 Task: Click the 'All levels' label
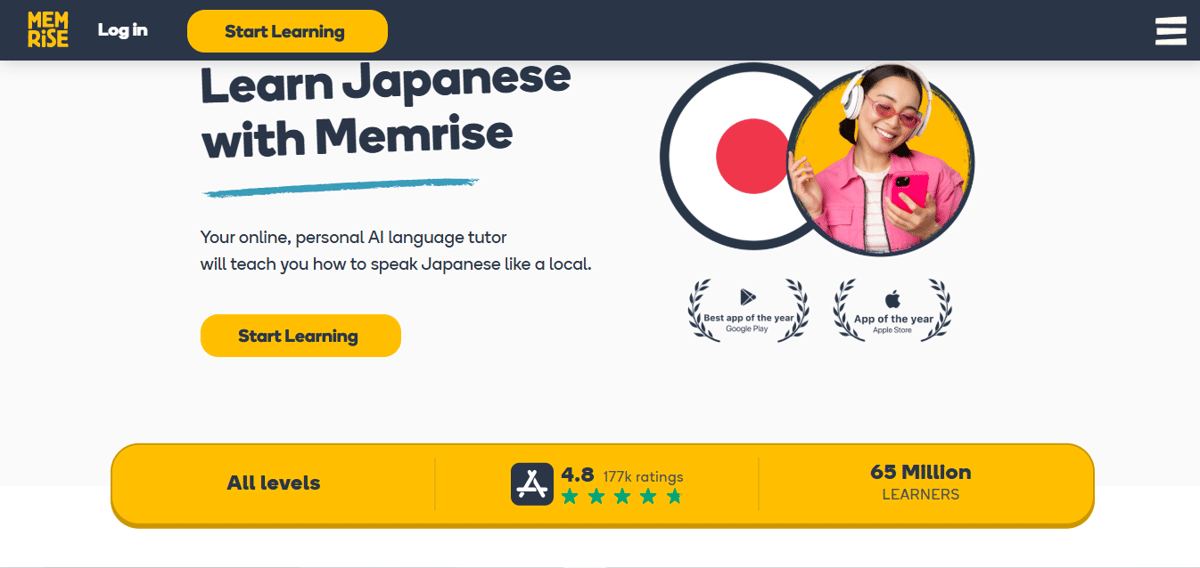(x=273, y=483)
